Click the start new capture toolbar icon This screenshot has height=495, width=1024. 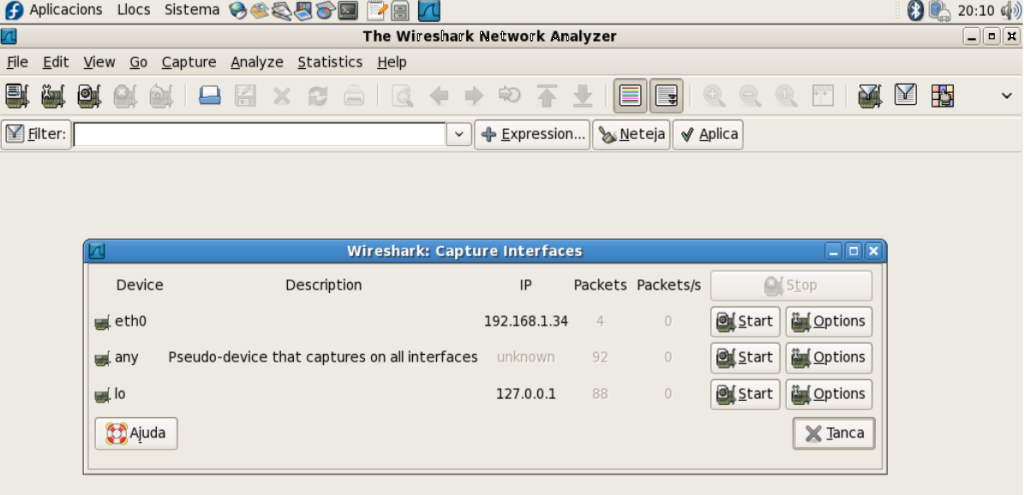tap(89, 96)
